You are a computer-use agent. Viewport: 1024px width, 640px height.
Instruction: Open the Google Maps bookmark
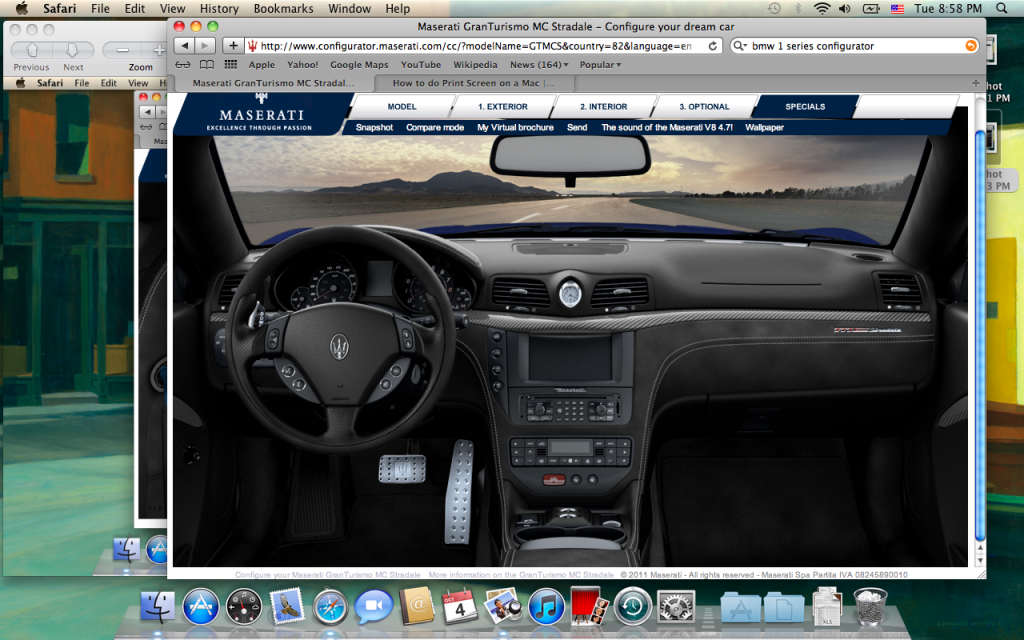[359, 65]
